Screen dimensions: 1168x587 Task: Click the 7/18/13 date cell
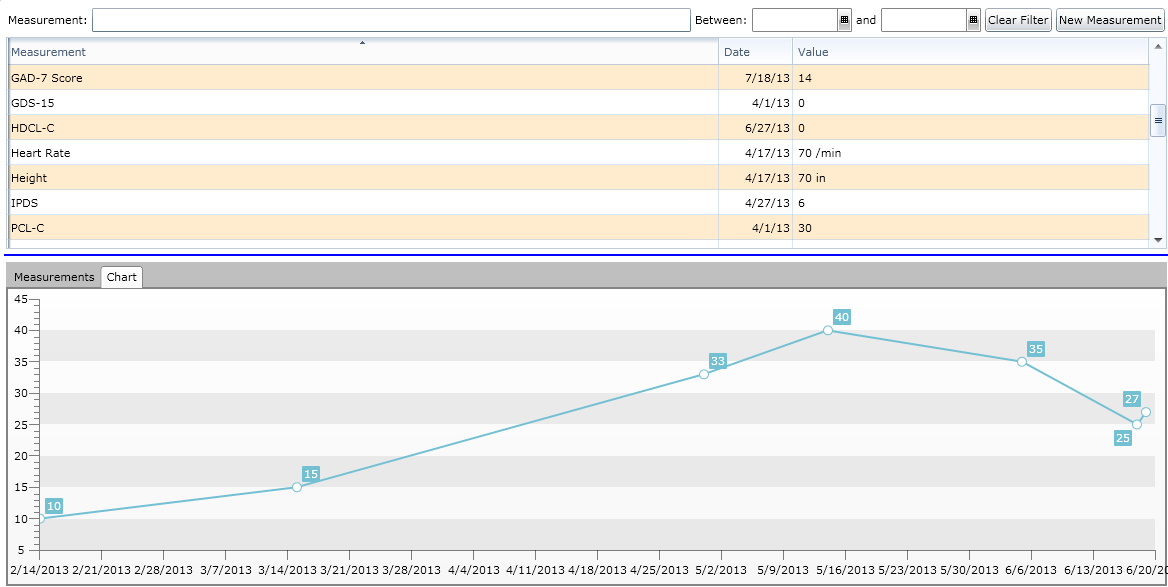(755, 77)
